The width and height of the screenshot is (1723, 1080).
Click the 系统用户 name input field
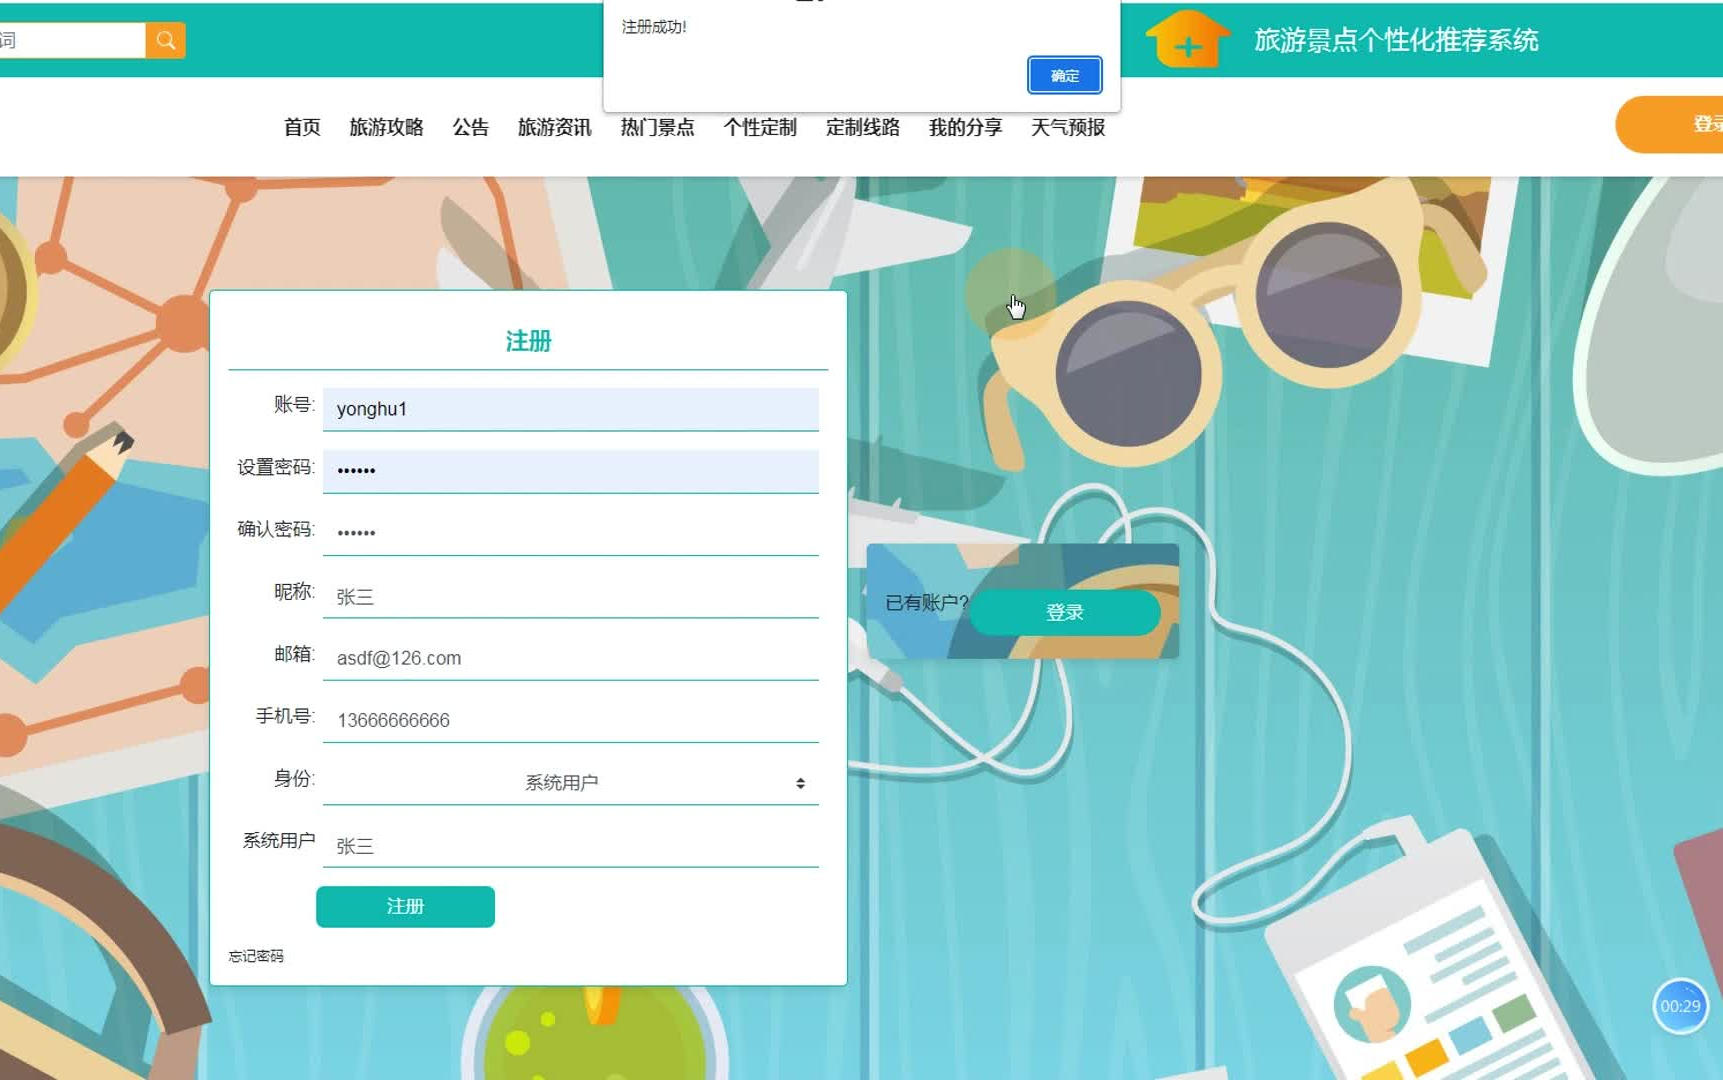click(x=570, y=845)
